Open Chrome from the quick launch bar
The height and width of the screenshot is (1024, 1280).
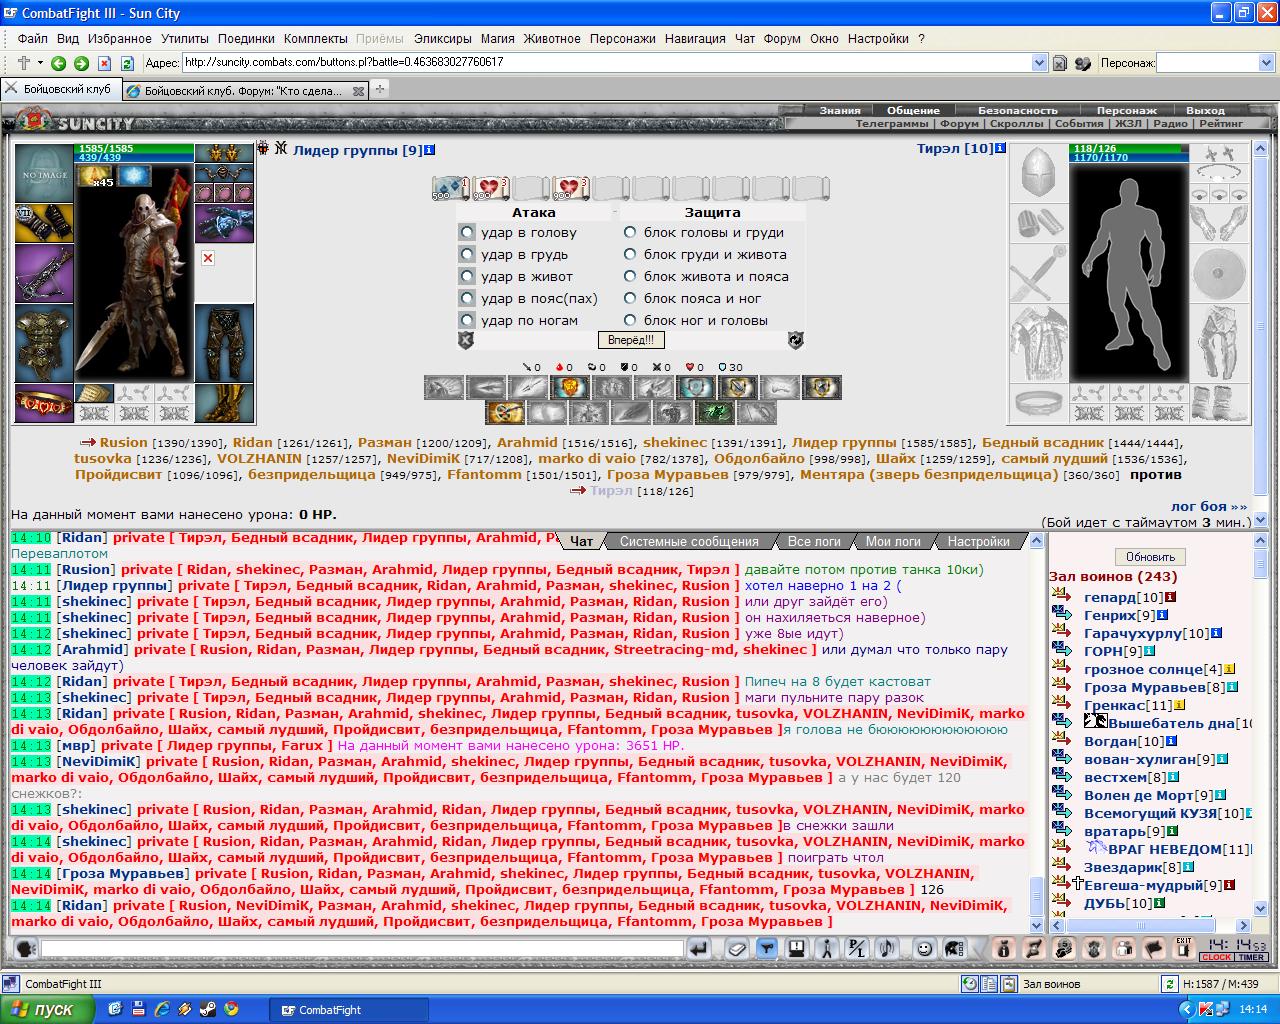pyautogui.click(x=232, y=1009)
